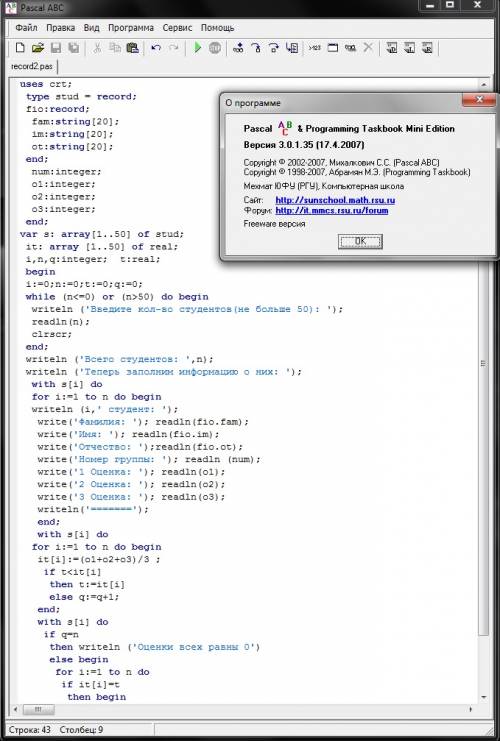Click OK in the О программе dialog
Screen dimensions: 500x741
[360, 241]
